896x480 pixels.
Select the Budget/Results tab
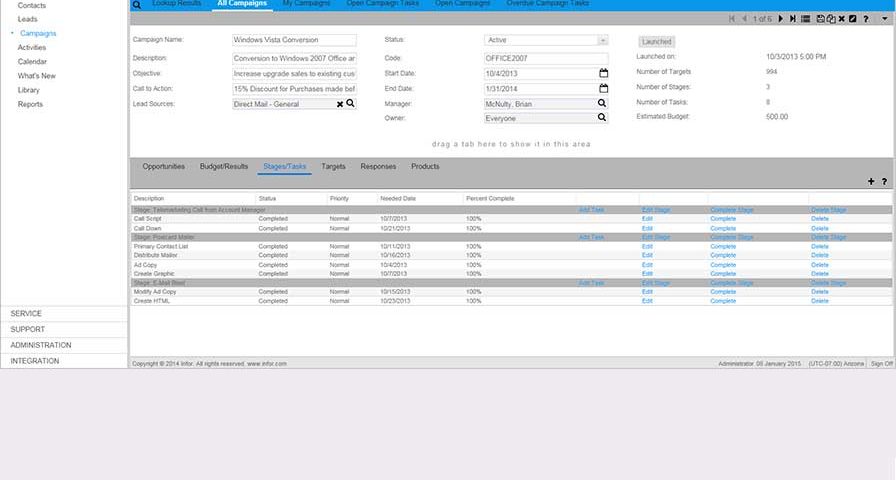(x=223, y=166)
